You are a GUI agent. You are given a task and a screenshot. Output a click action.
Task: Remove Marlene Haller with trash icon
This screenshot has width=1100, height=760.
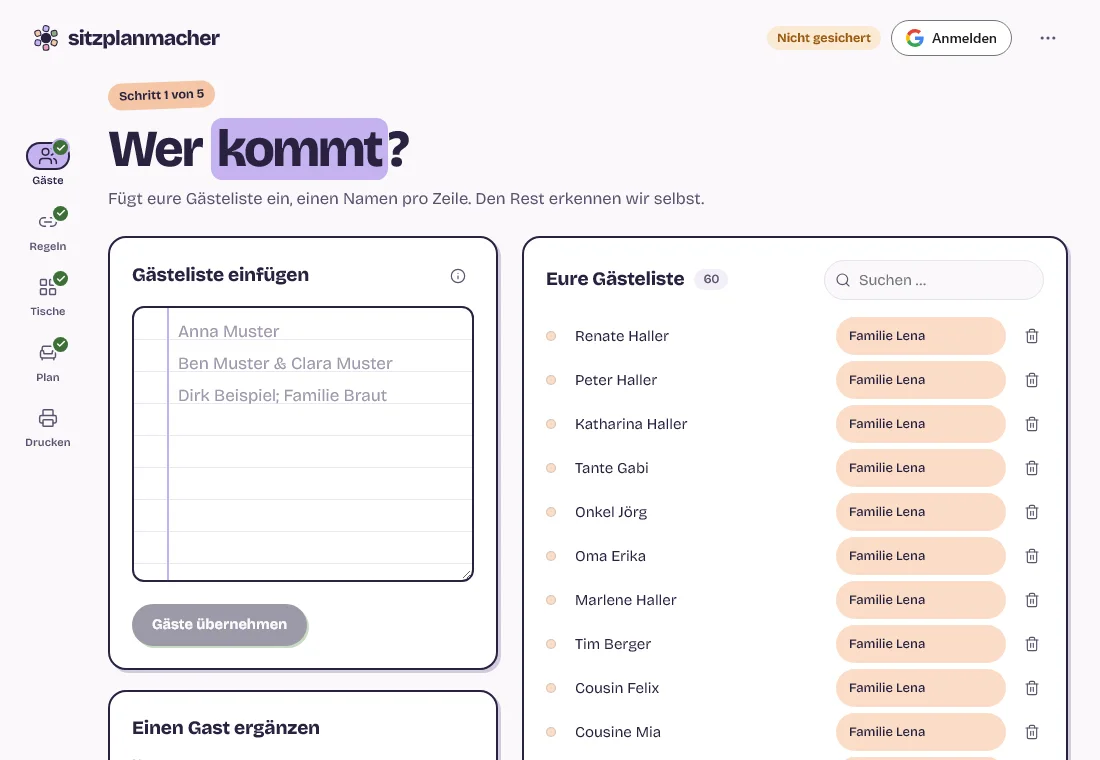pos(1032,600)
